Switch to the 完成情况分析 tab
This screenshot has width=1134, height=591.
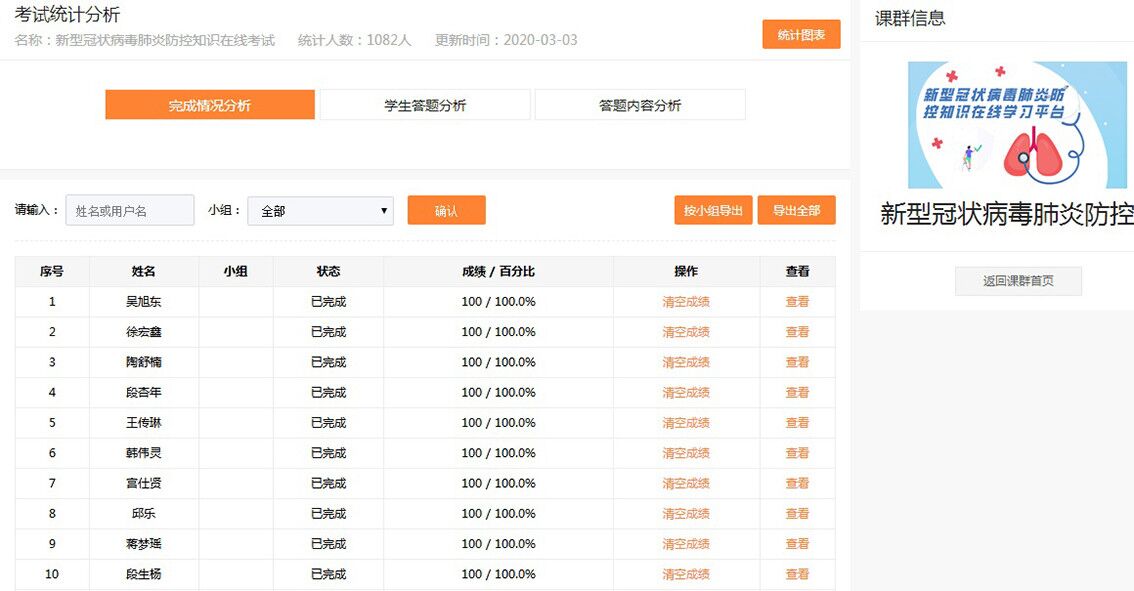tap(210, 105)
